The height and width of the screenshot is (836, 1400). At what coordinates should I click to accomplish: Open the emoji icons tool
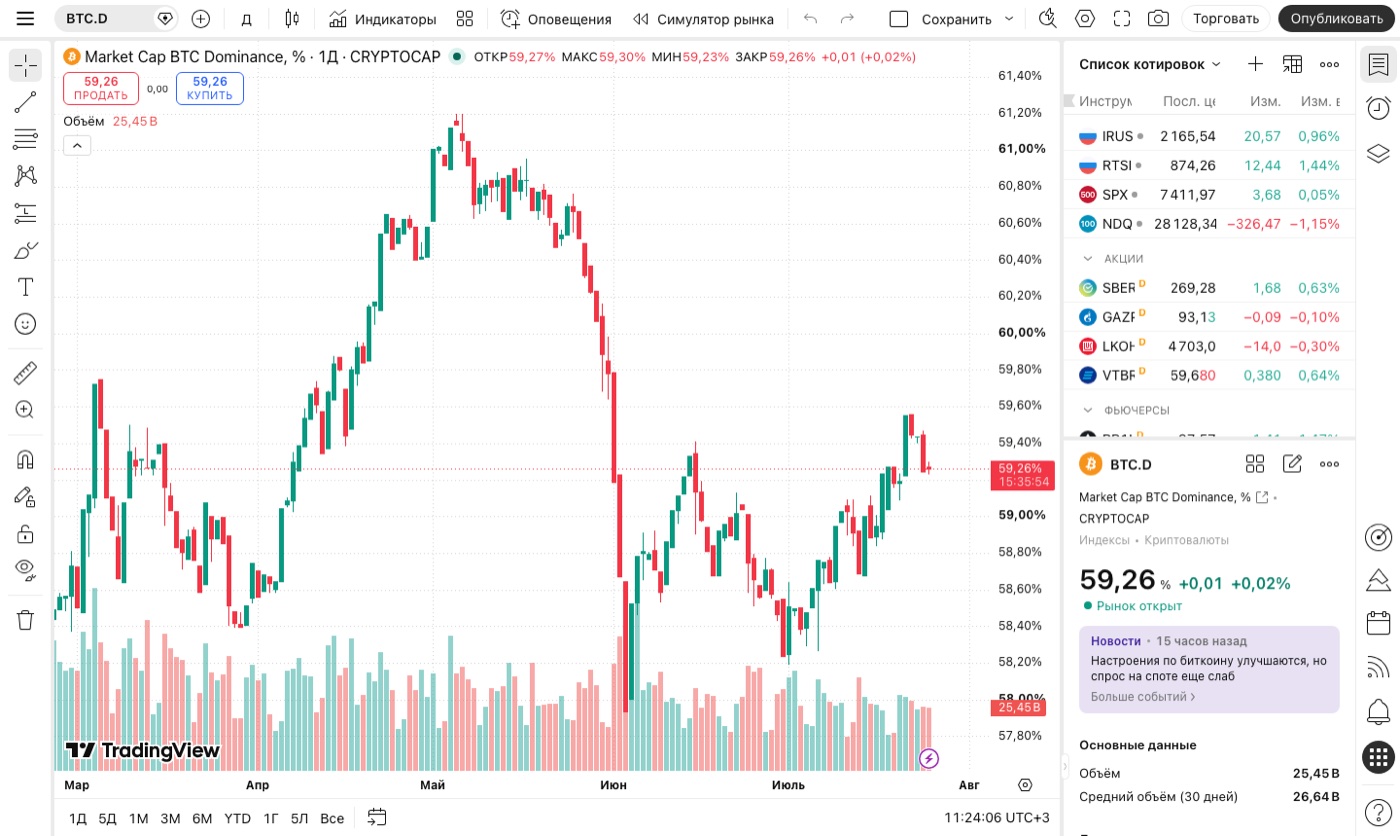pyautogui.click(x=25, y=324)
